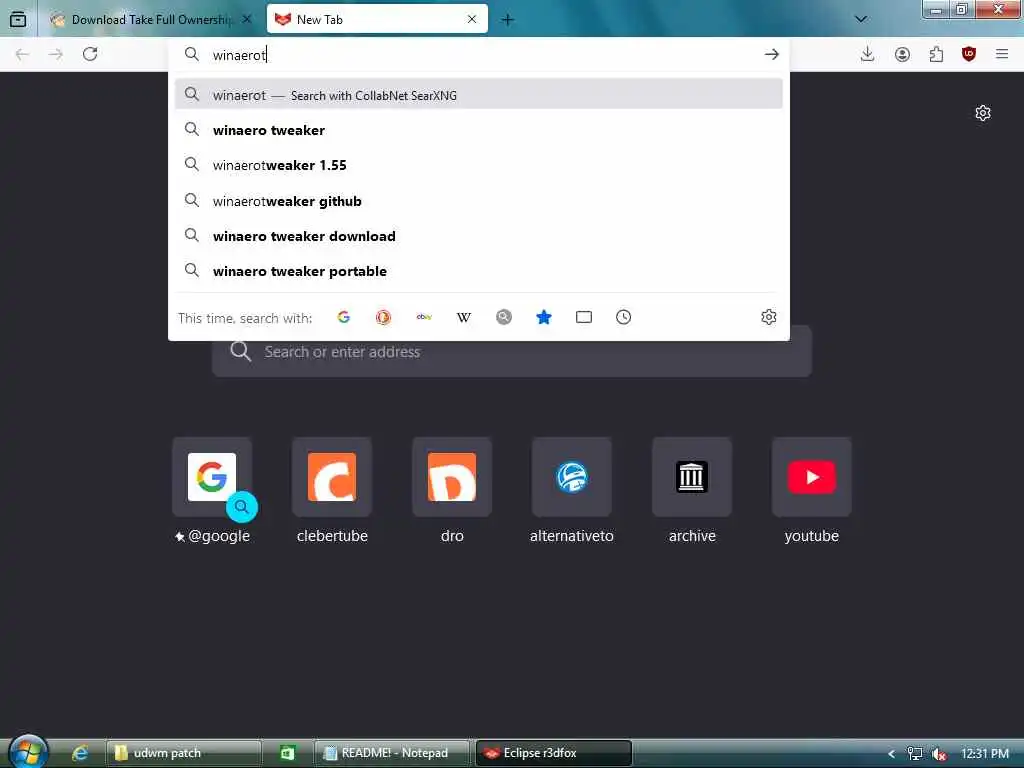
Task: Choose suggestion winaero tweaker portable
Action: [x=479, y=271]
